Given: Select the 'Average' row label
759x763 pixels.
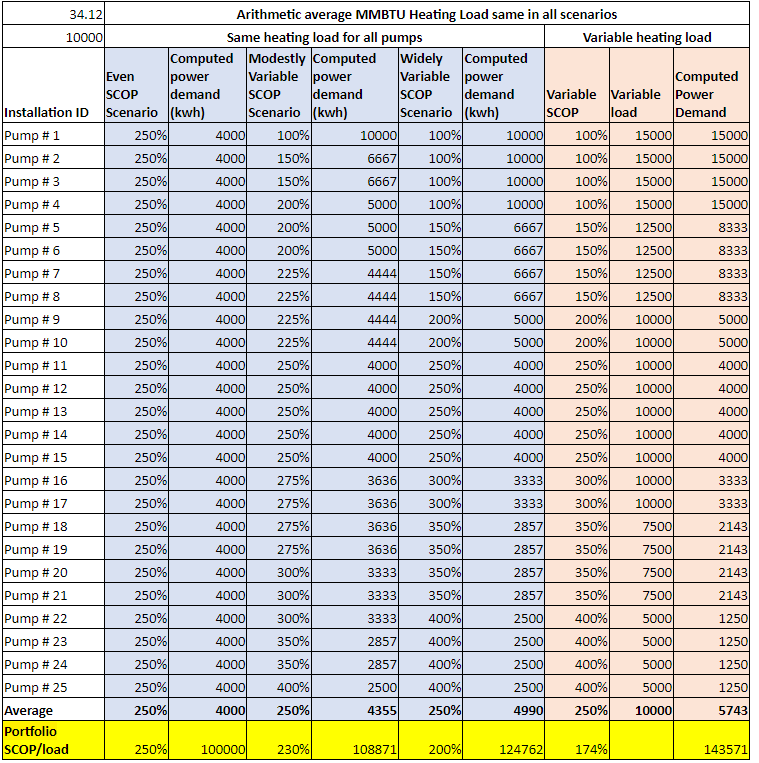Looking at the screenshot, I should [54, 710].
